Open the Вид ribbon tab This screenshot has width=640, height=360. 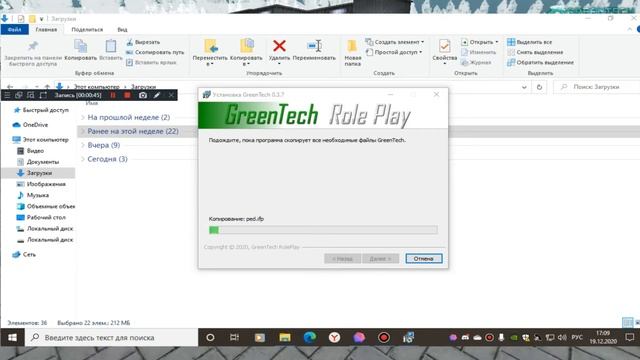122,29
